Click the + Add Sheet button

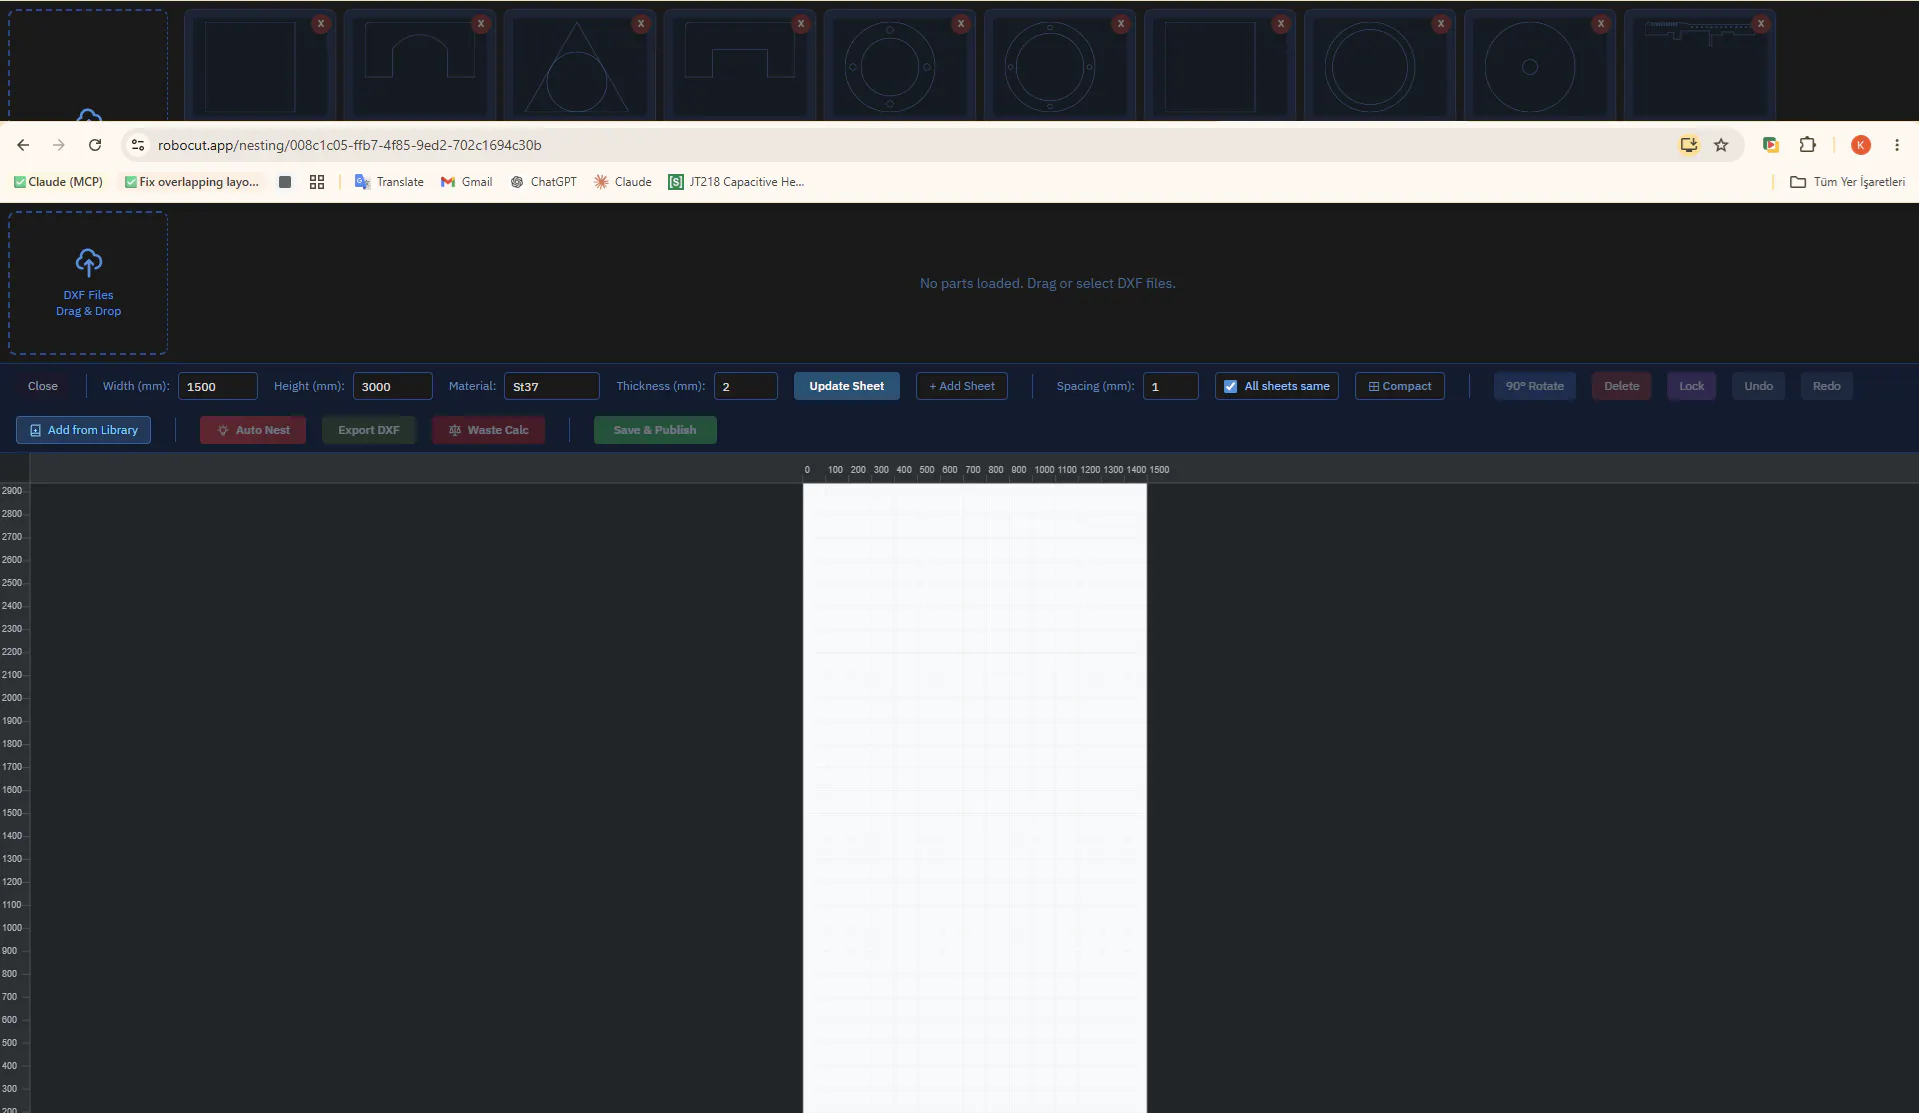(x=961, y=386)
